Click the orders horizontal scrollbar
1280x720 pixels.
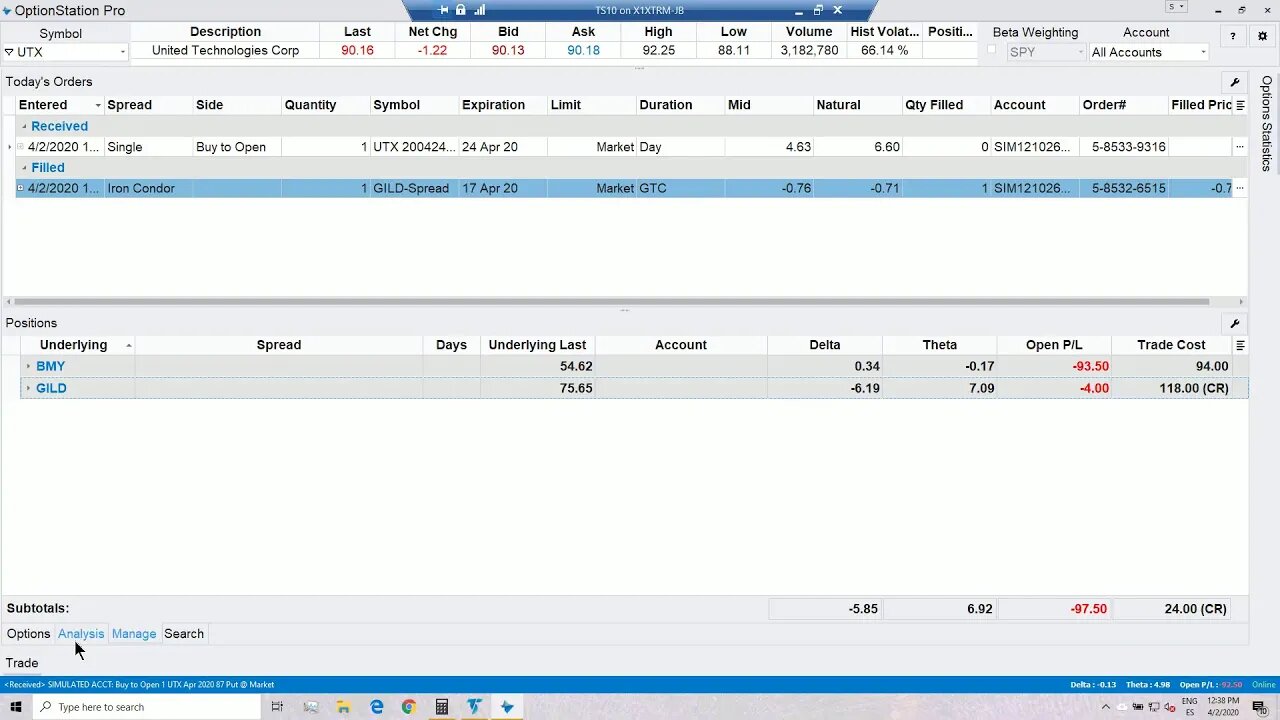coord(610,302)
